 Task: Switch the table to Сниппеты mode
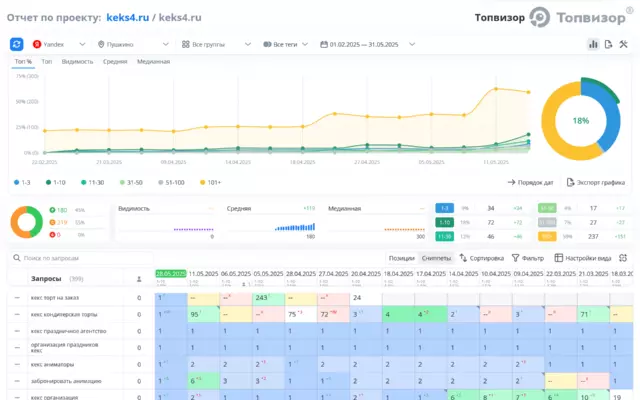[436, 258]
